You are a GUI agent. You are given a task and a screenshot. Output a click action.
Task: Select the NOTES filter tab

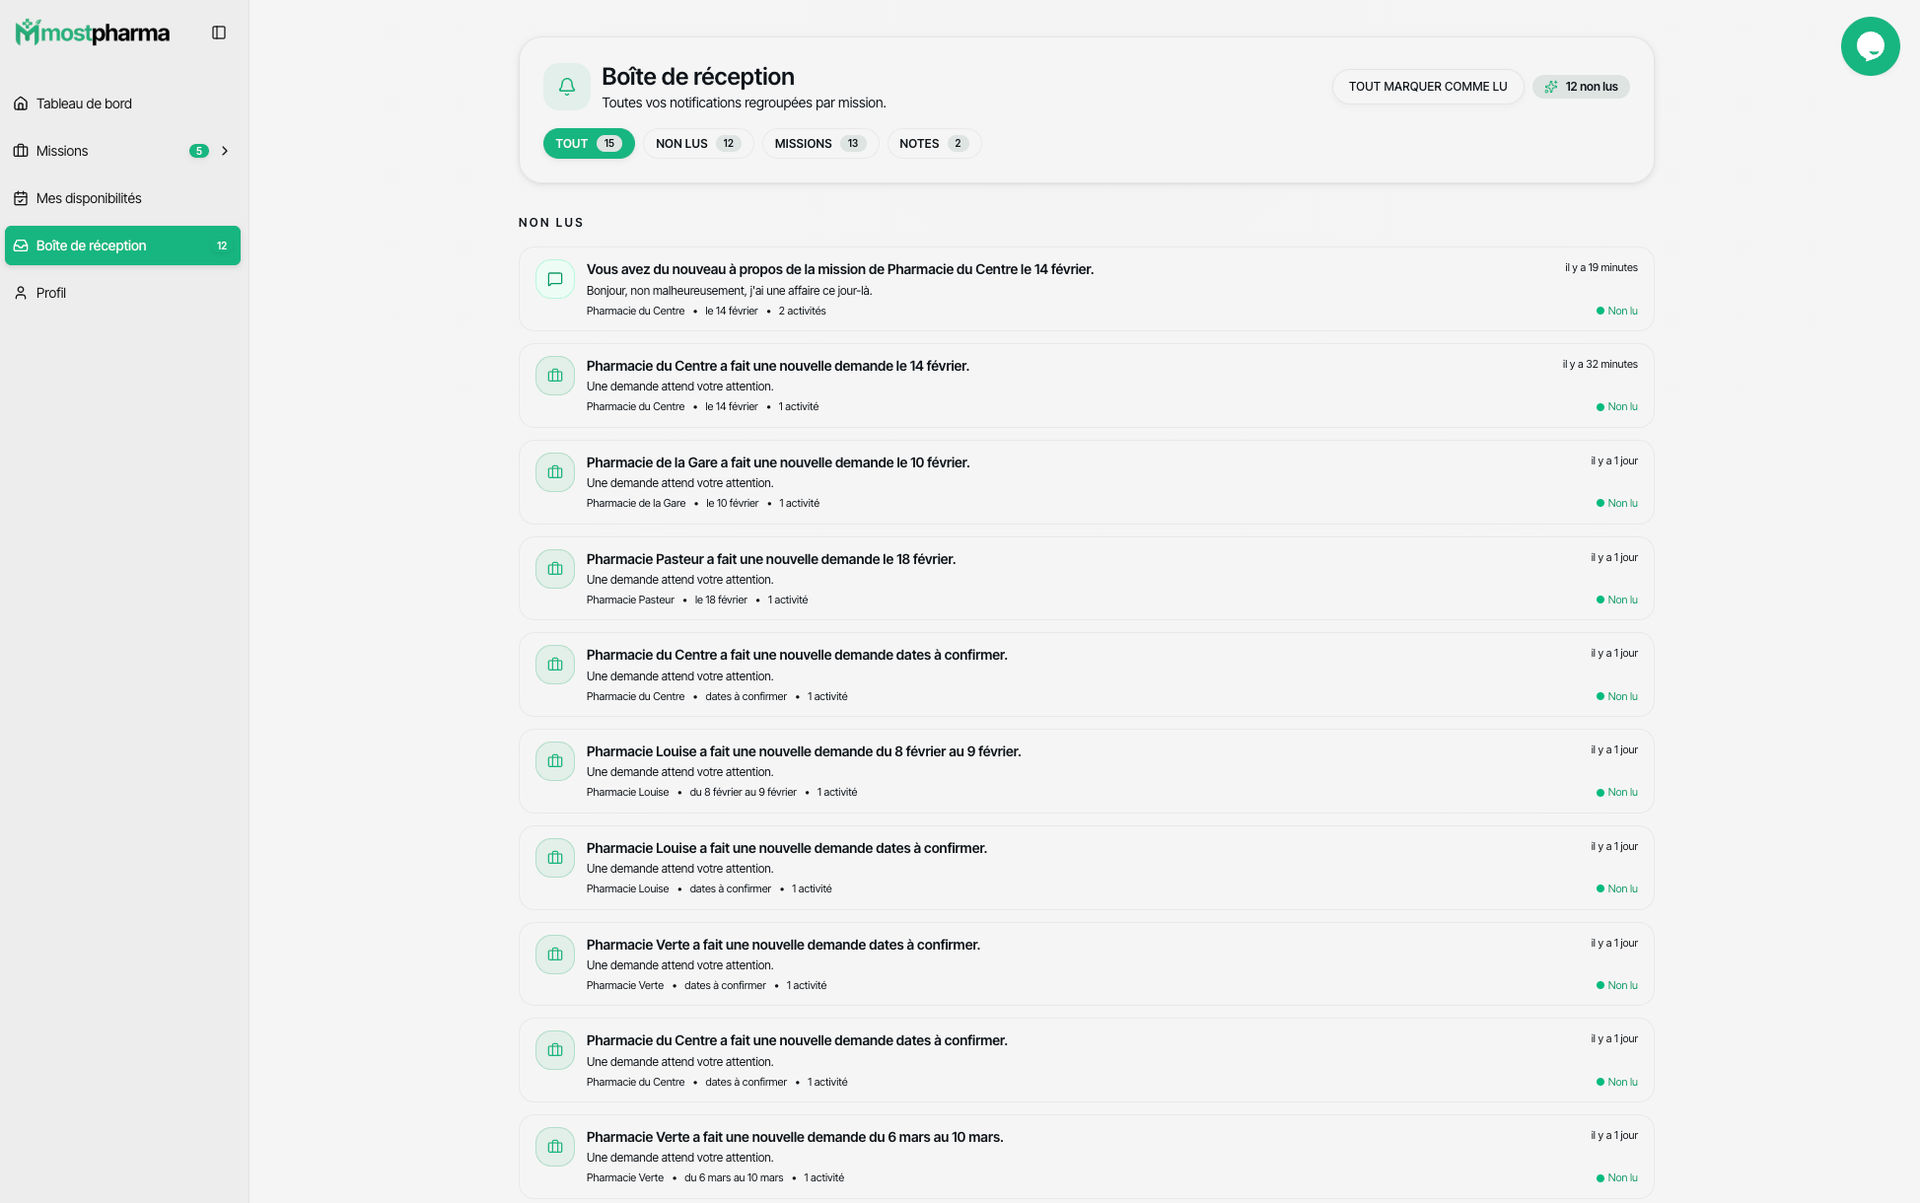click(933, 144)
